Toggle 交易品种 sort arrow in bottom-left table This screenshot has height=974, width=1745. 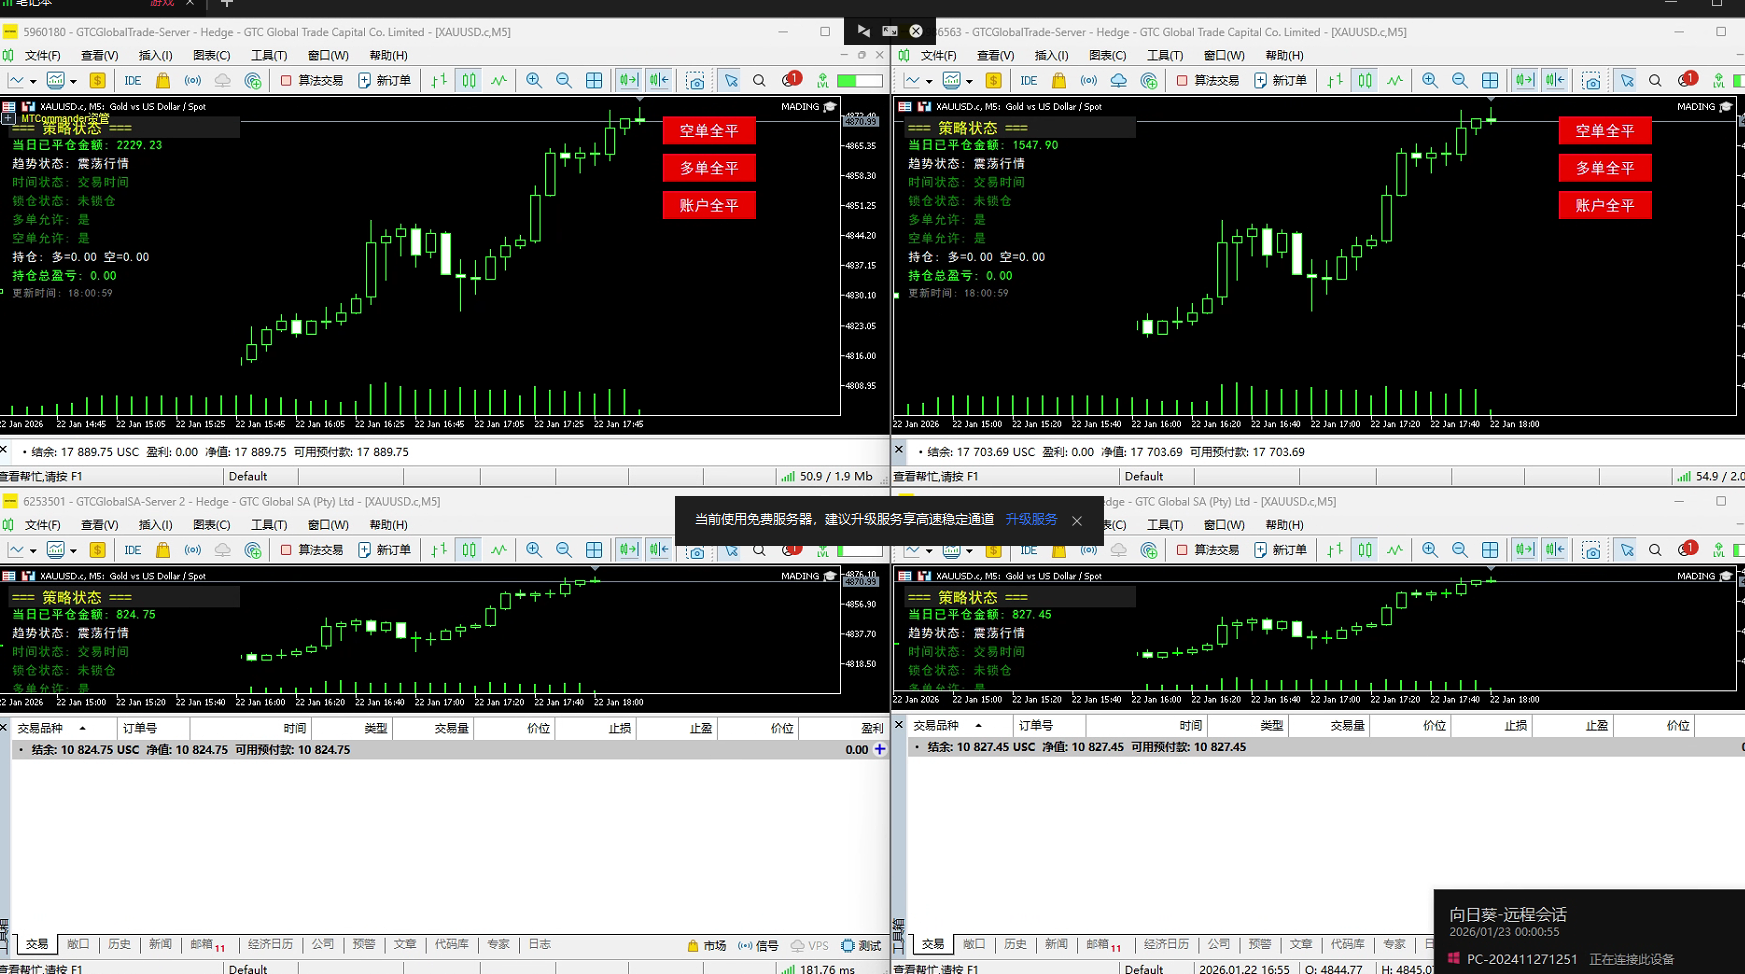tap(82, 728)
